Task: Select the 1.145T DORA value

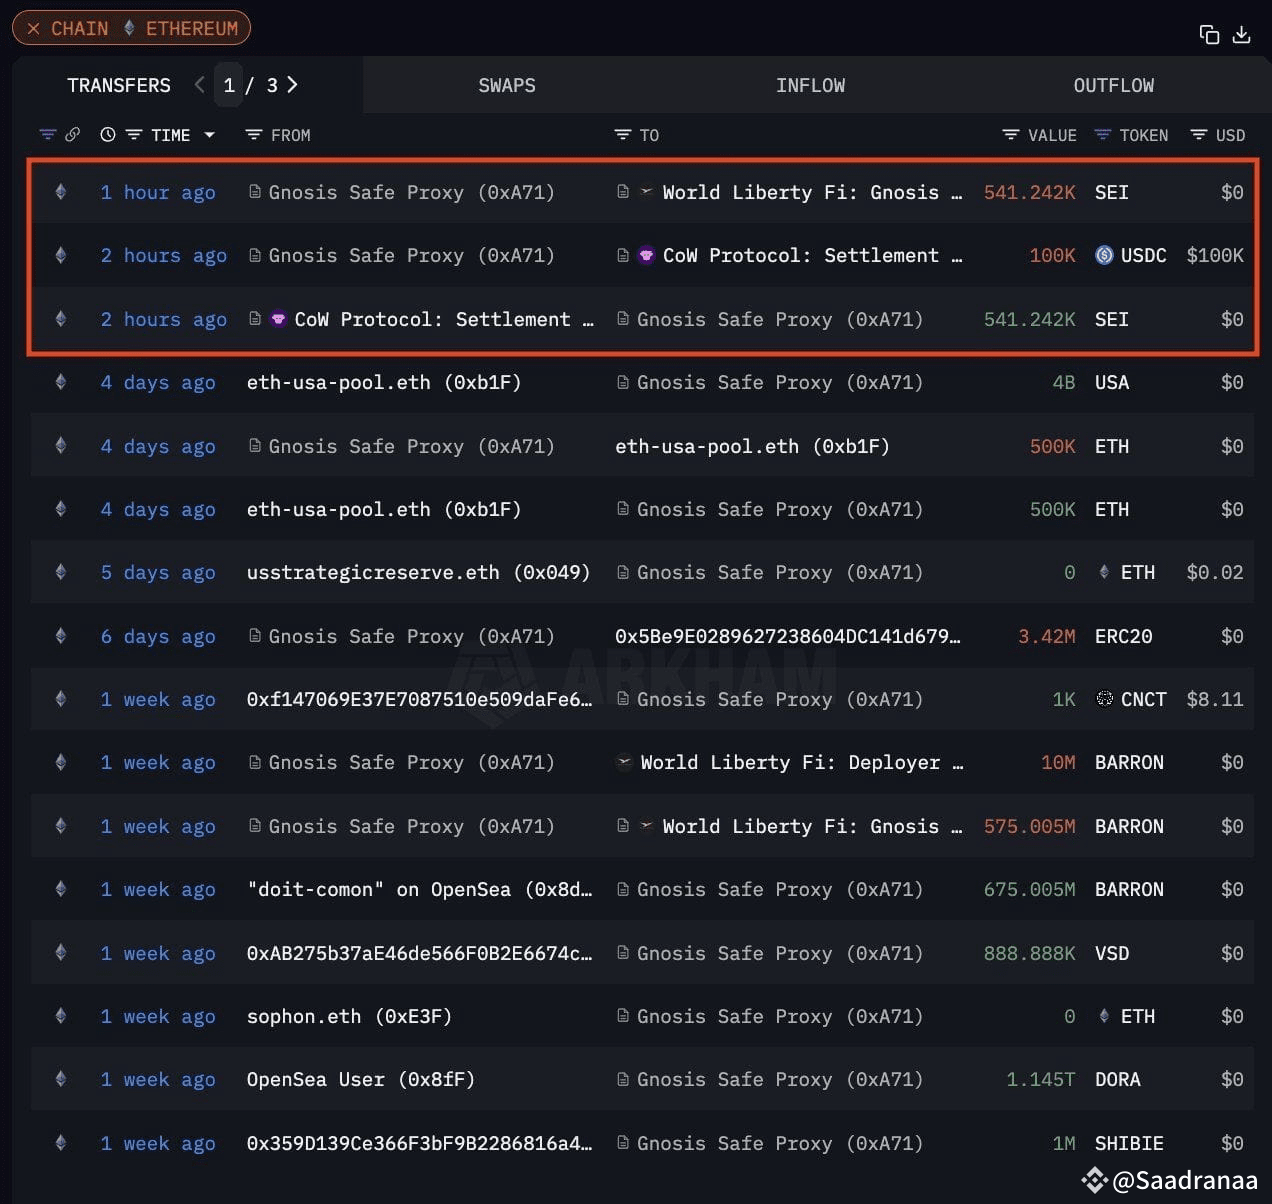Action: (1041, 1079)
